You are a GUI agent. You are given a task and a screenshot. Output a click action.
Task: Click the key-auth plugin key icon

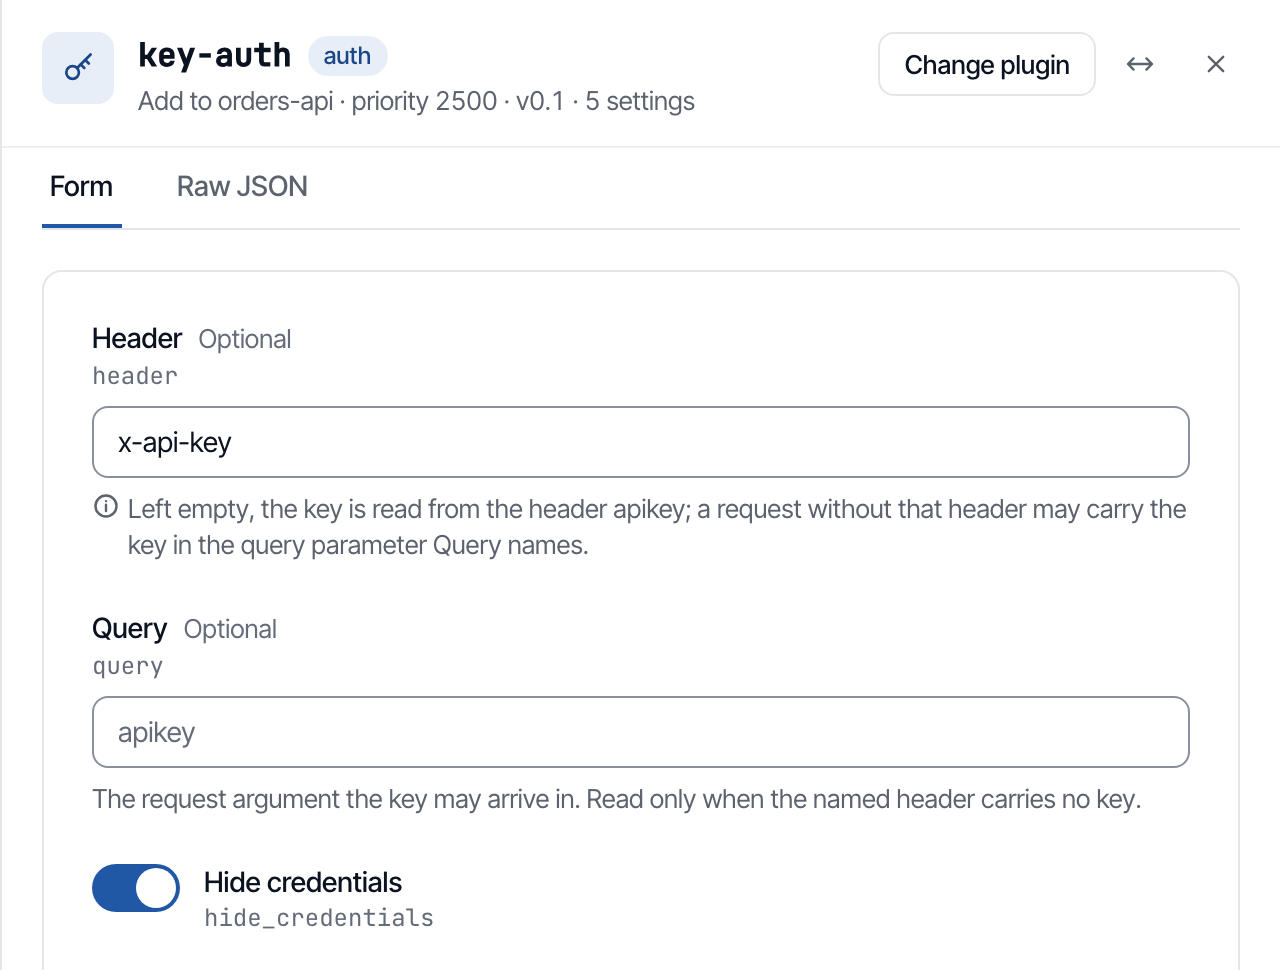point(78,68)
